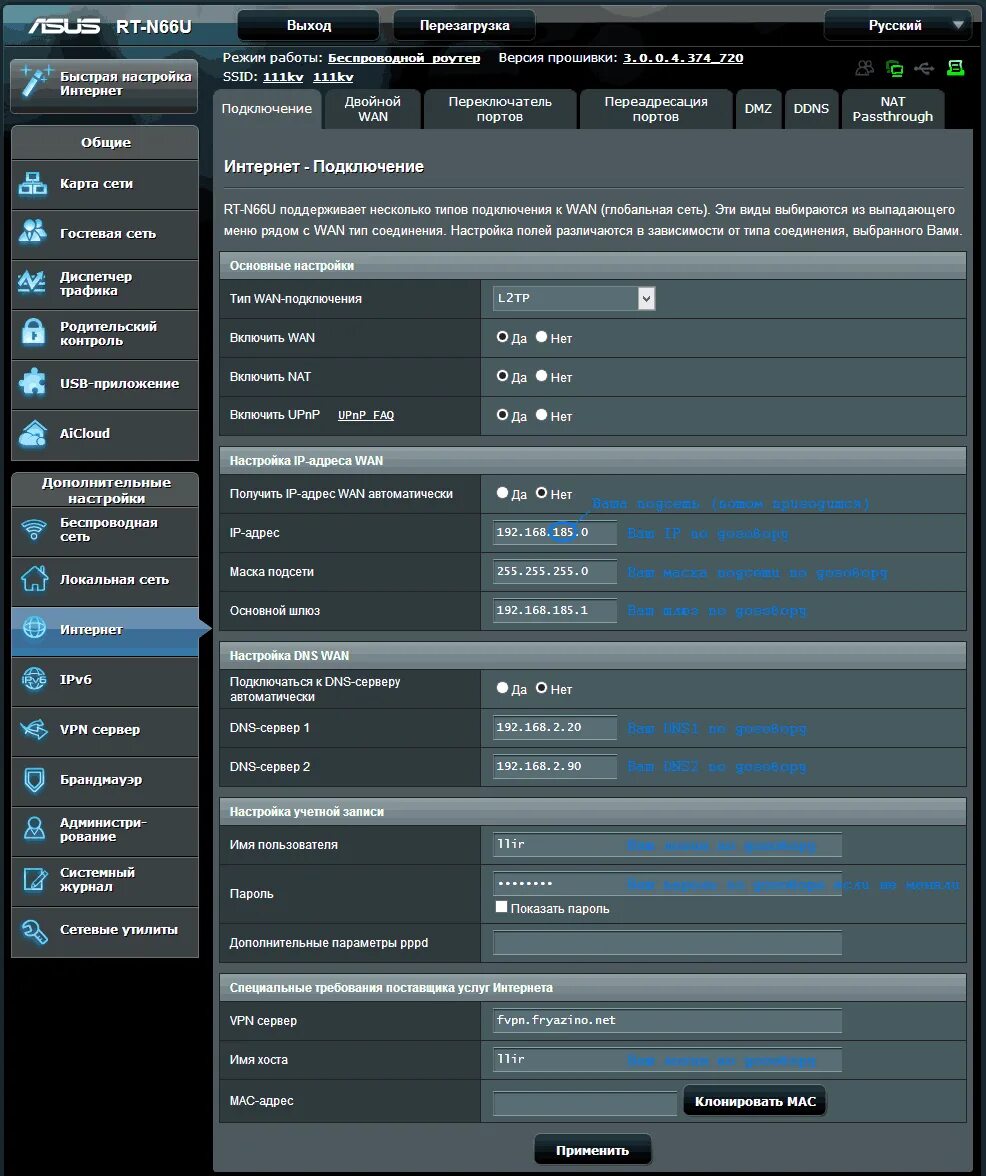
Task: Click the Имя пользователя field
Action: click(x=667, y=844)
